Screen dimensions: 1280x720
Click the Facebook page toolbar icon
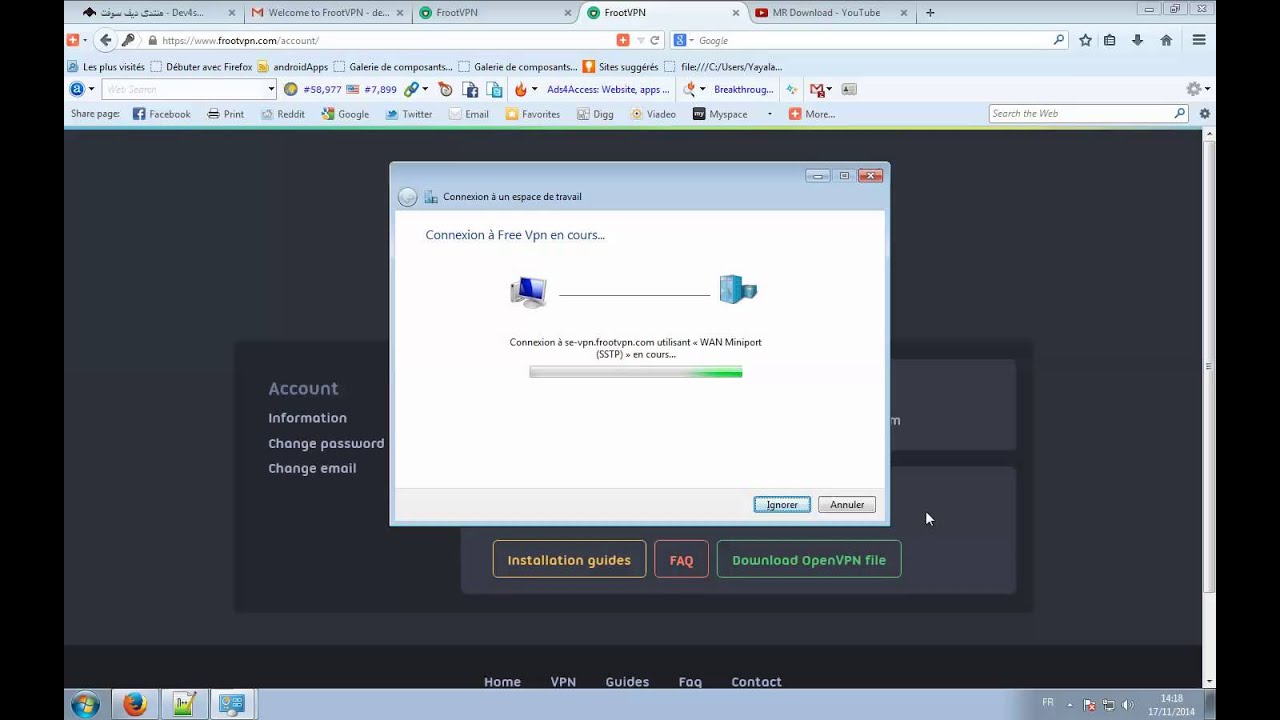point(470,89)
